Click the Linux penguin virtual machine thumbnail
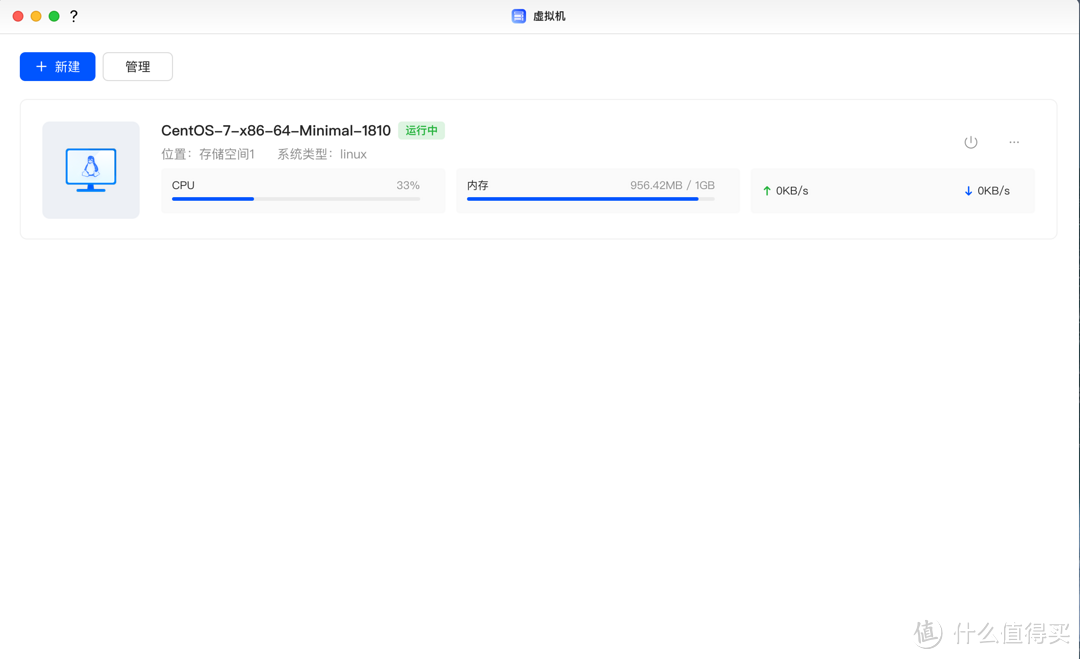Image resolution: width=1080 pixels, height=659 pixels. tap(91, 170)
